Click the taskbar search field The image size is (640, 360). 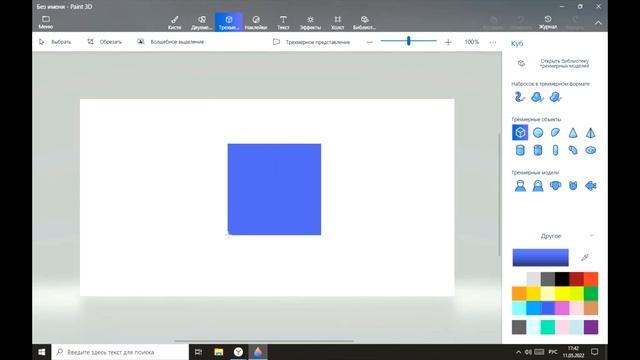pos(120,352)
